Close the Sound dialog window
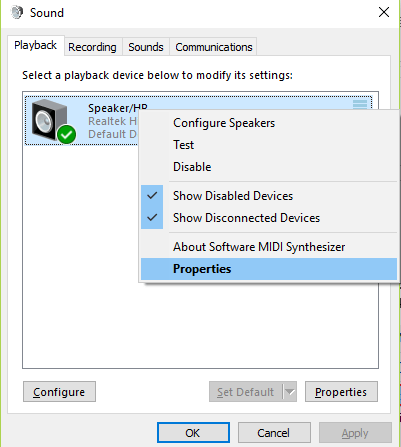The image size is (401, 447). [384, 12]
